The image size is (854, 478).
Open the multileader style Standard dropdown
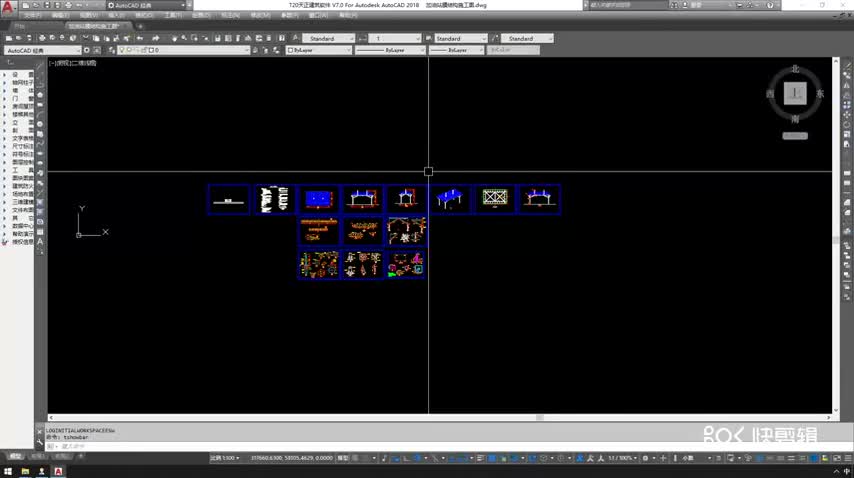[527, 39]
